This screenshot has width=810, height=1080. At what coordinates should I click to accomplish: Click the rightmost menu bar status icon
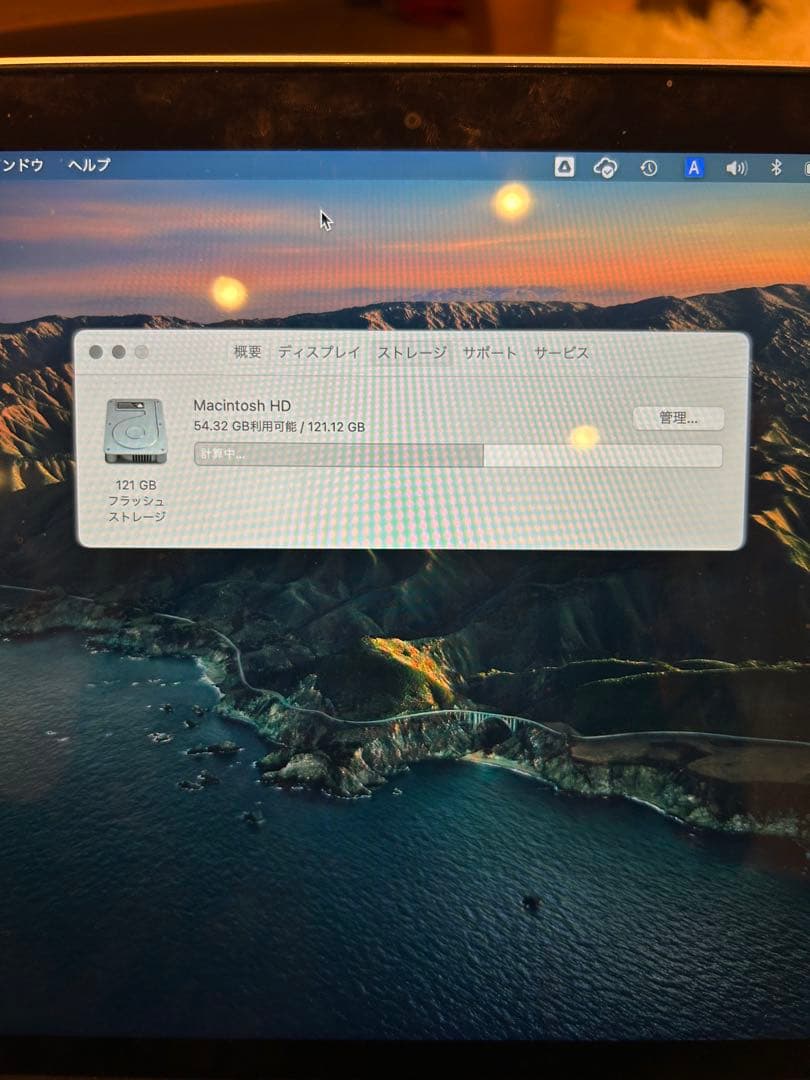tap(805, 167)
